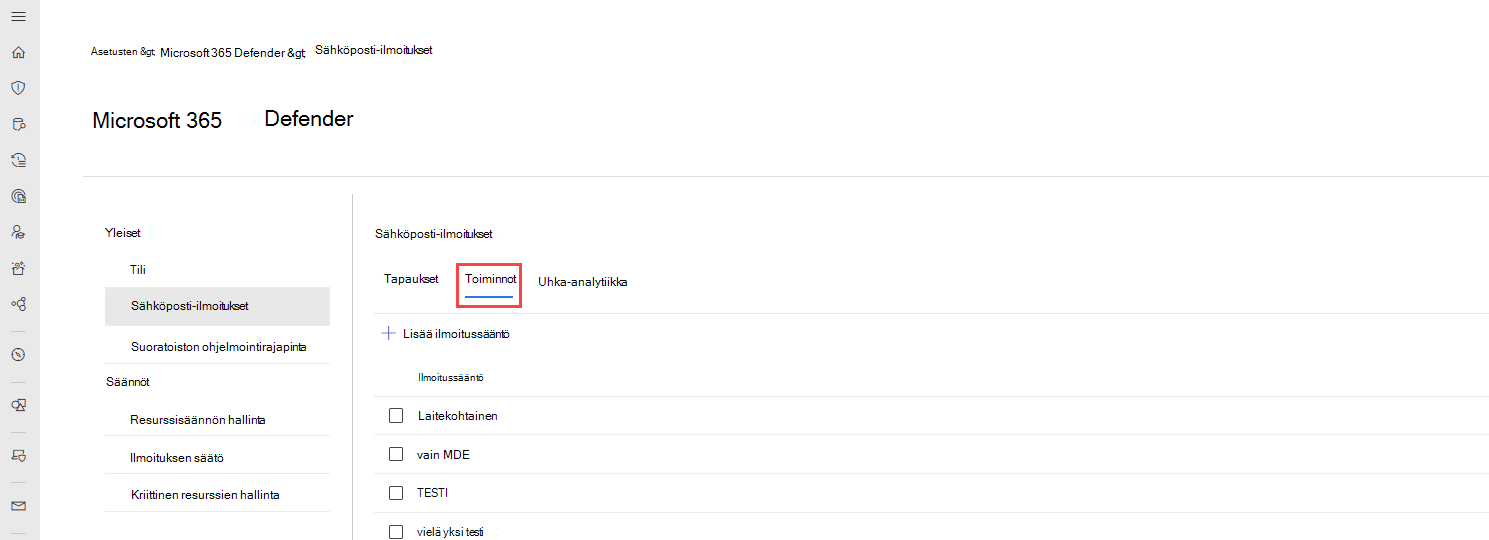Viewport: 1489px width, 540px height.
Task: Tick the vielä yksi testi checkbox
Action: click(x=396, y=532)
